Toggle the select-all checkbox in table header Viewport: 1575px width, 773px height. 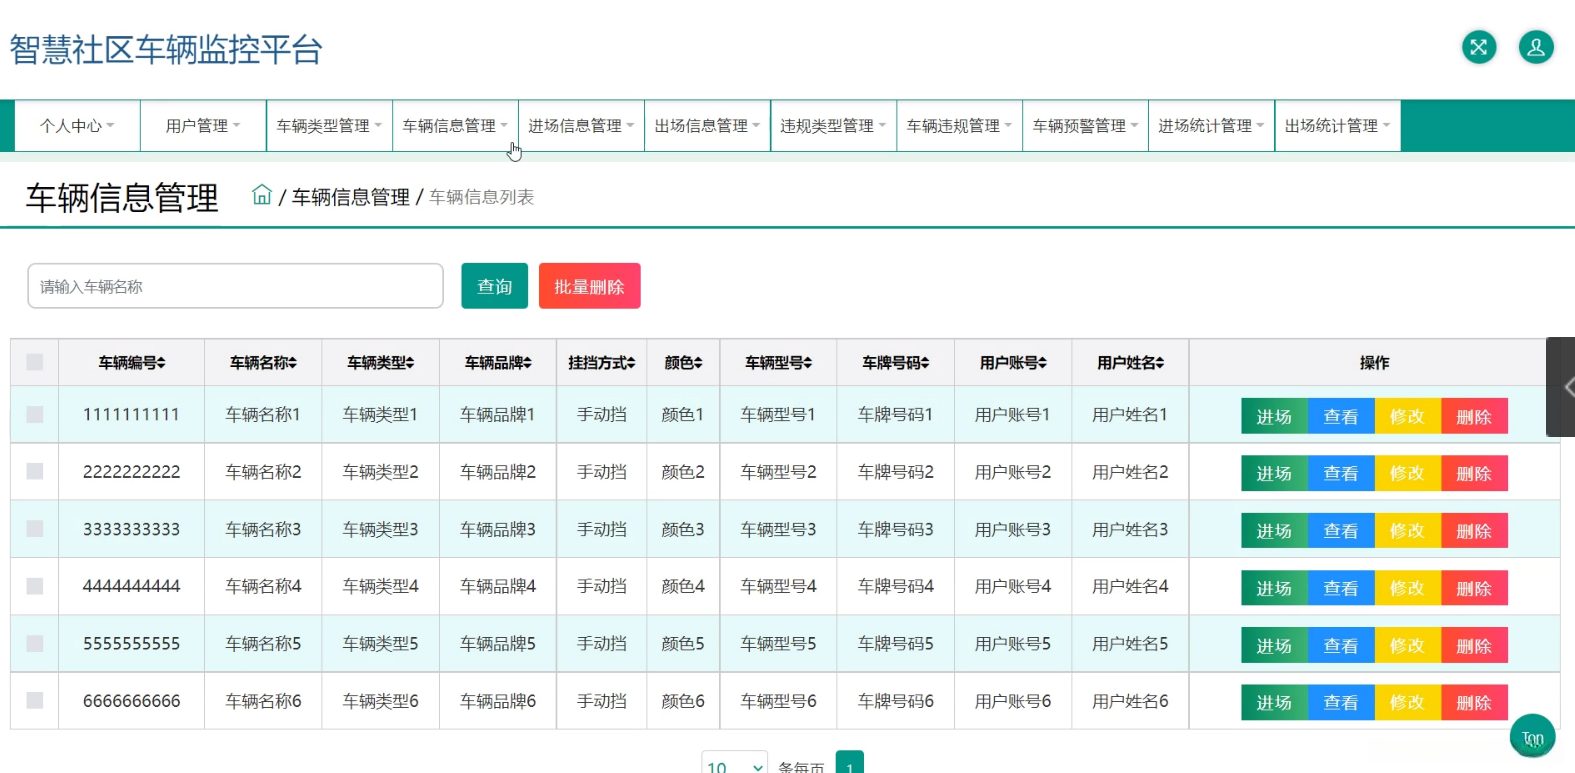tap(35, 362)
